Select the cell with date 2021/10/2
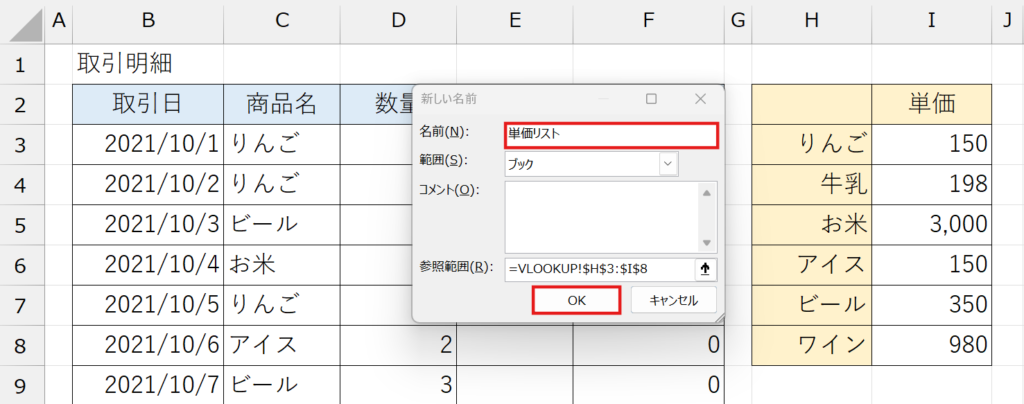Screen dimensions: 1024x404 (148, 185)
